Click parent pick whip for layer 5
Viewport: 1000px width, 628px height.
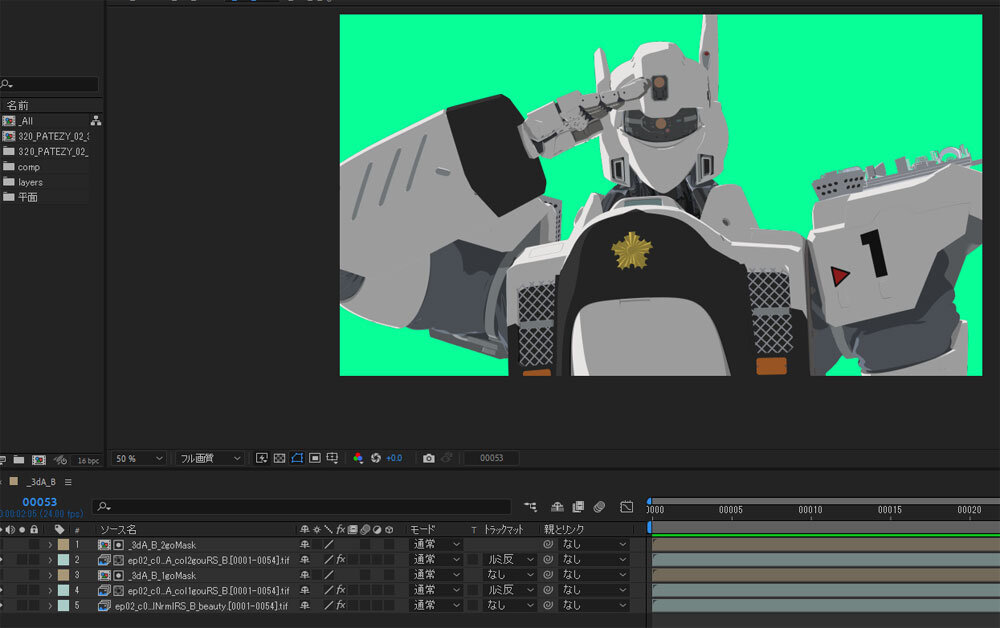pyautogui.click(x=548, y=605)
